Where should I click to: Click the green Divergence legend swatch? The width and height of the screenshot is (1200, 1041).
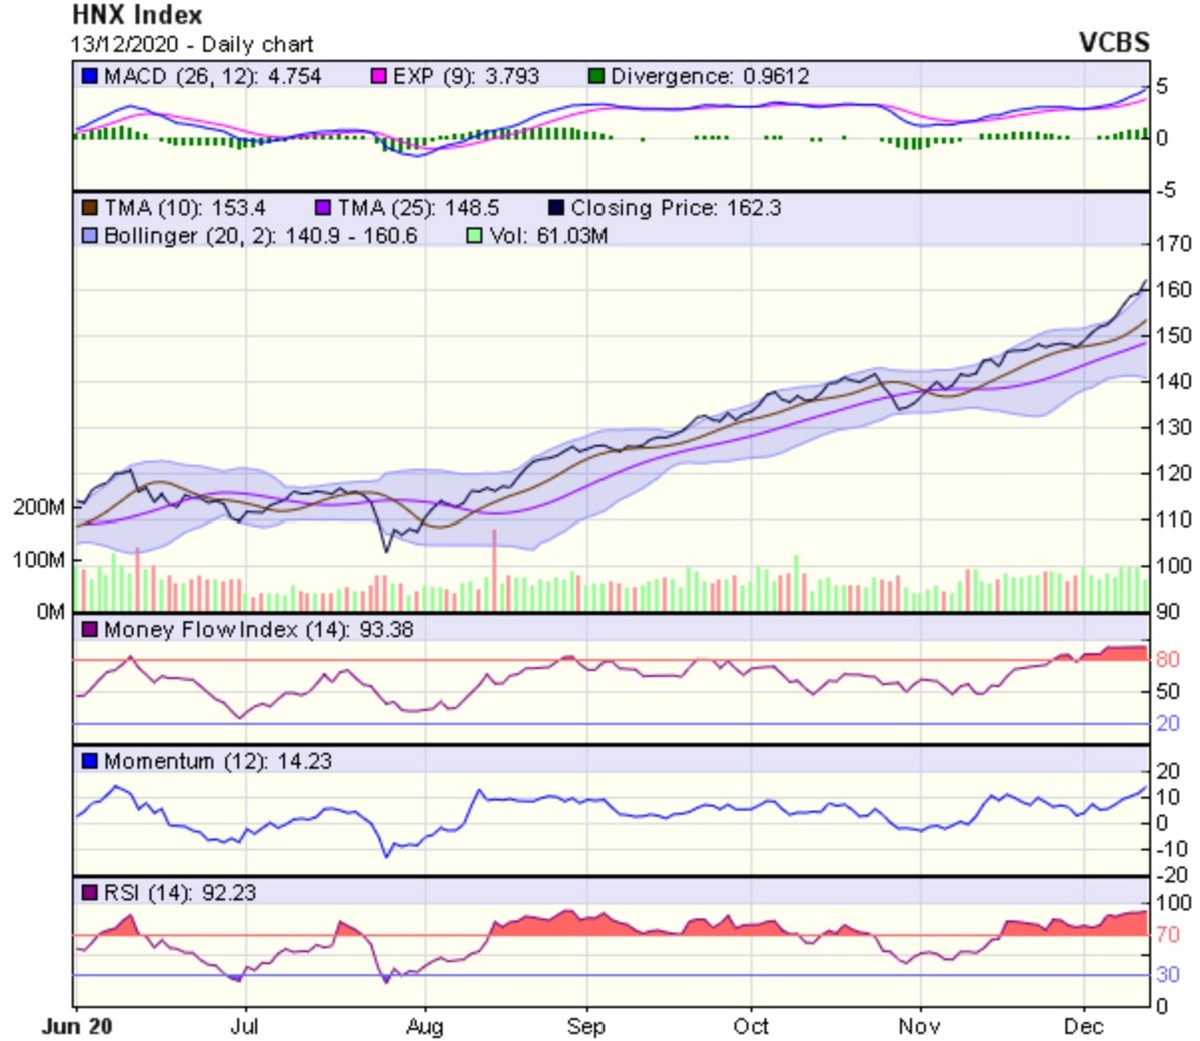click(x=597, y=77)
